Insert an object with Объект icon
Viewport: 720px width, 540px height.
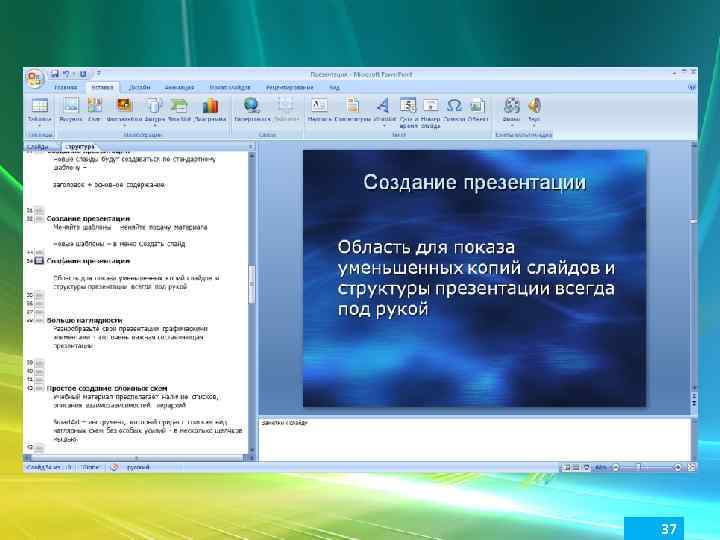click(478, 105)
